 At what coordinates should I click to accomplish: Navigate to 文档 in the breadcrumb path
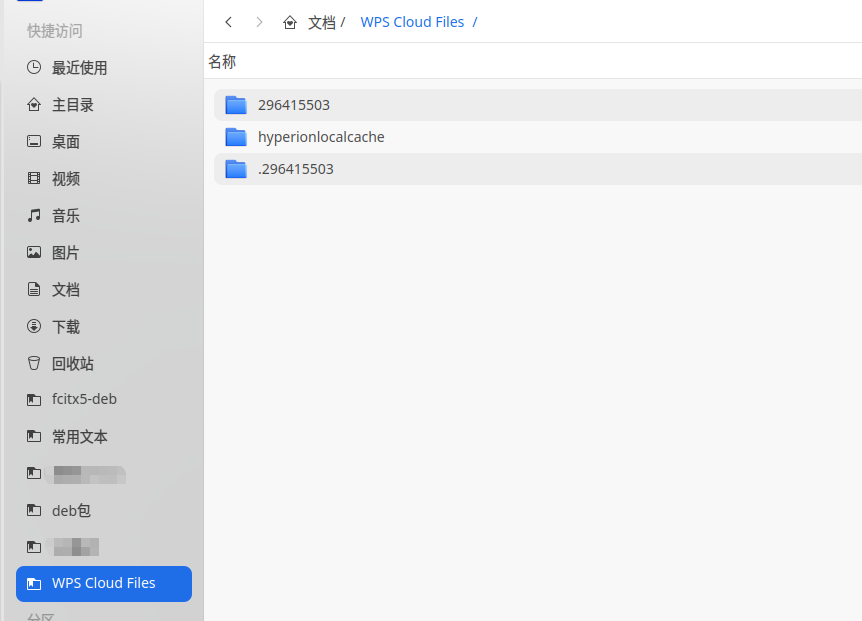pos(322,23)
